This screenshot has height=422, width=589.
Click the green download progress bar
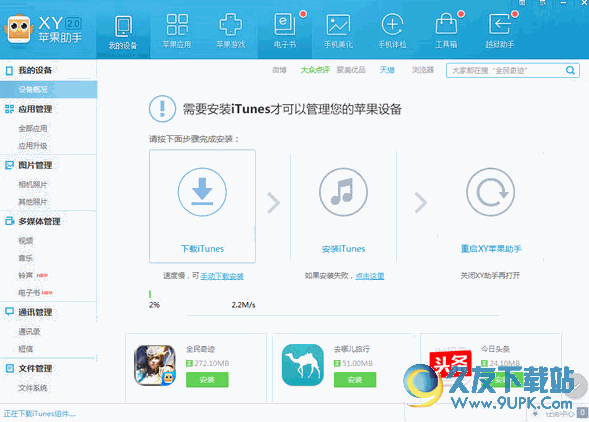[150, 294]
